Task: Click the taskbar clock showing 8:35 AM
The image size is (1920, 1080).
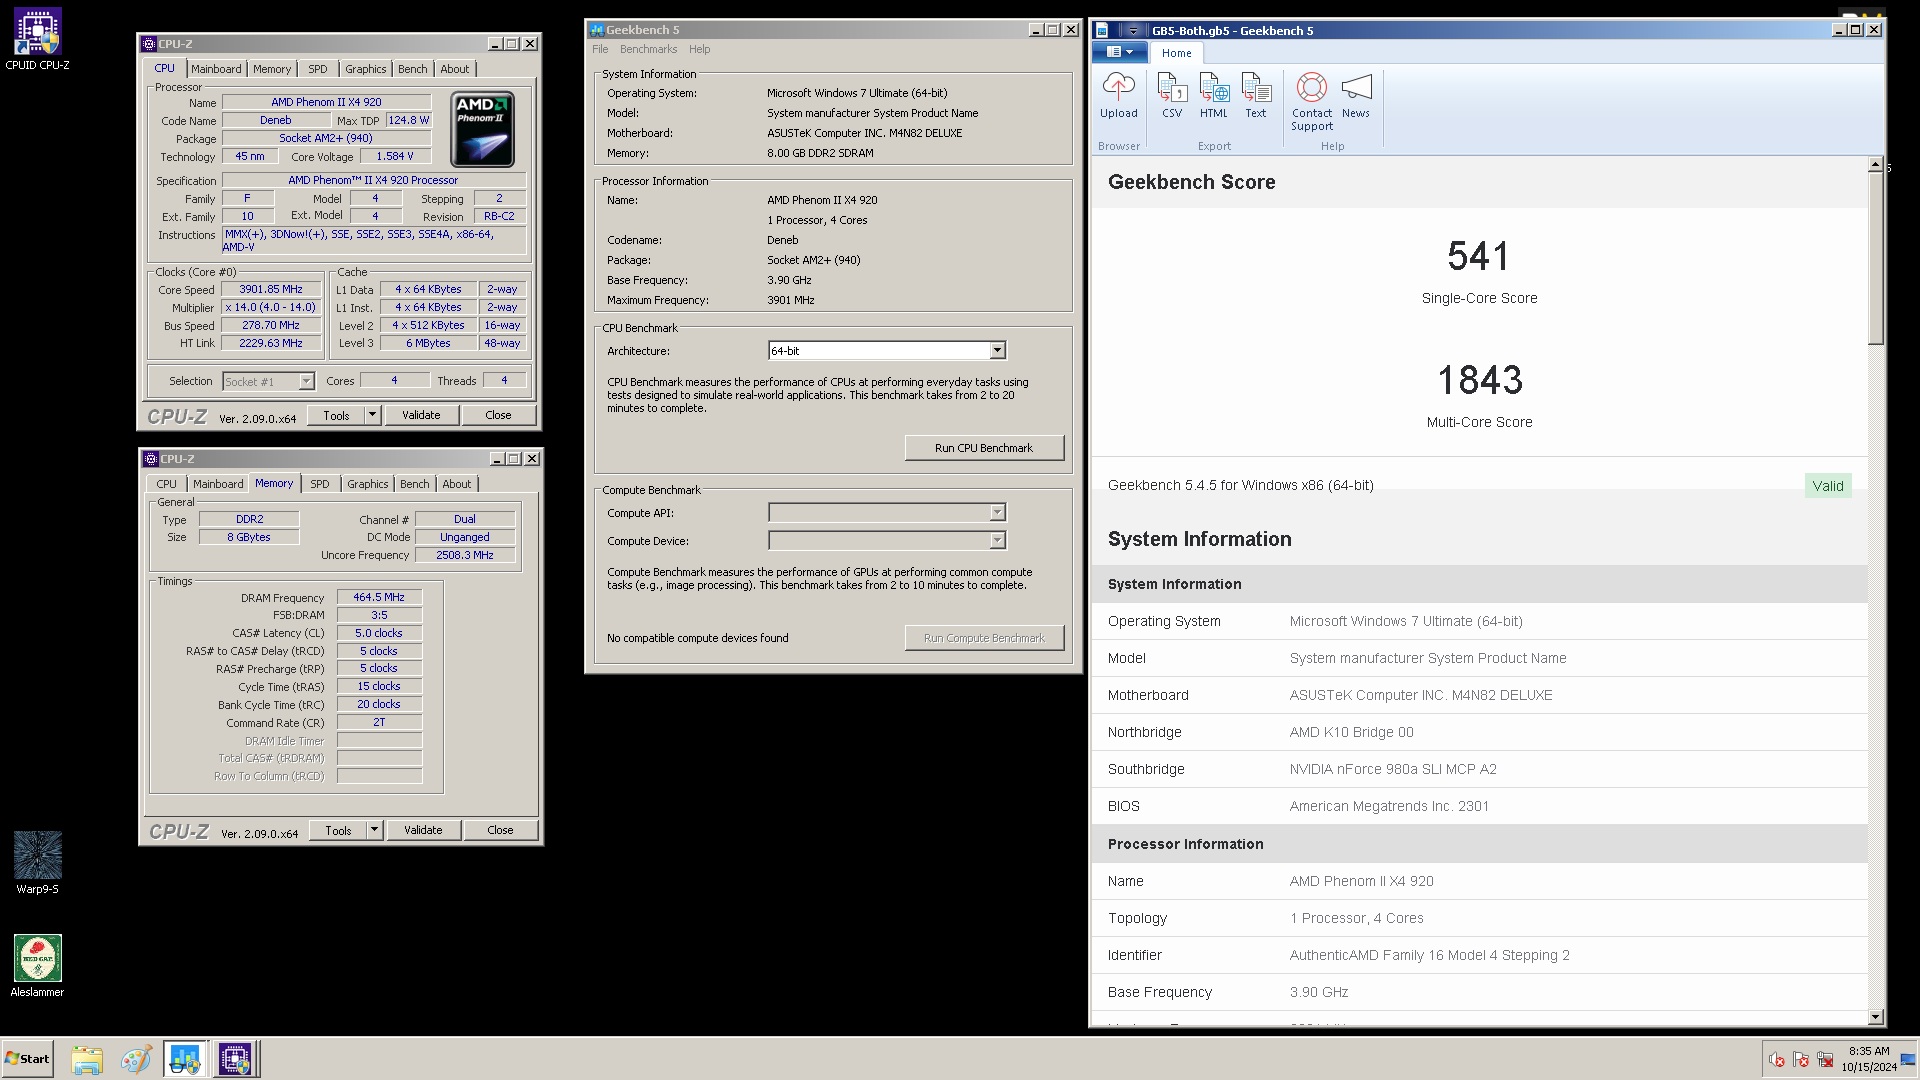Action: (x=1869, y=1059)
